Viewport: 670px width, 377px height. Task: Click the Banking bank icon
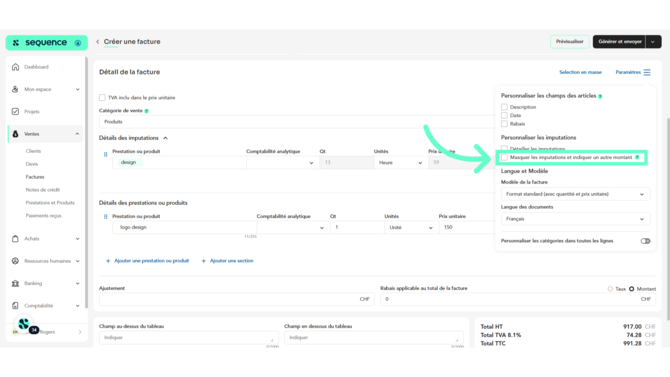point(15,283)
